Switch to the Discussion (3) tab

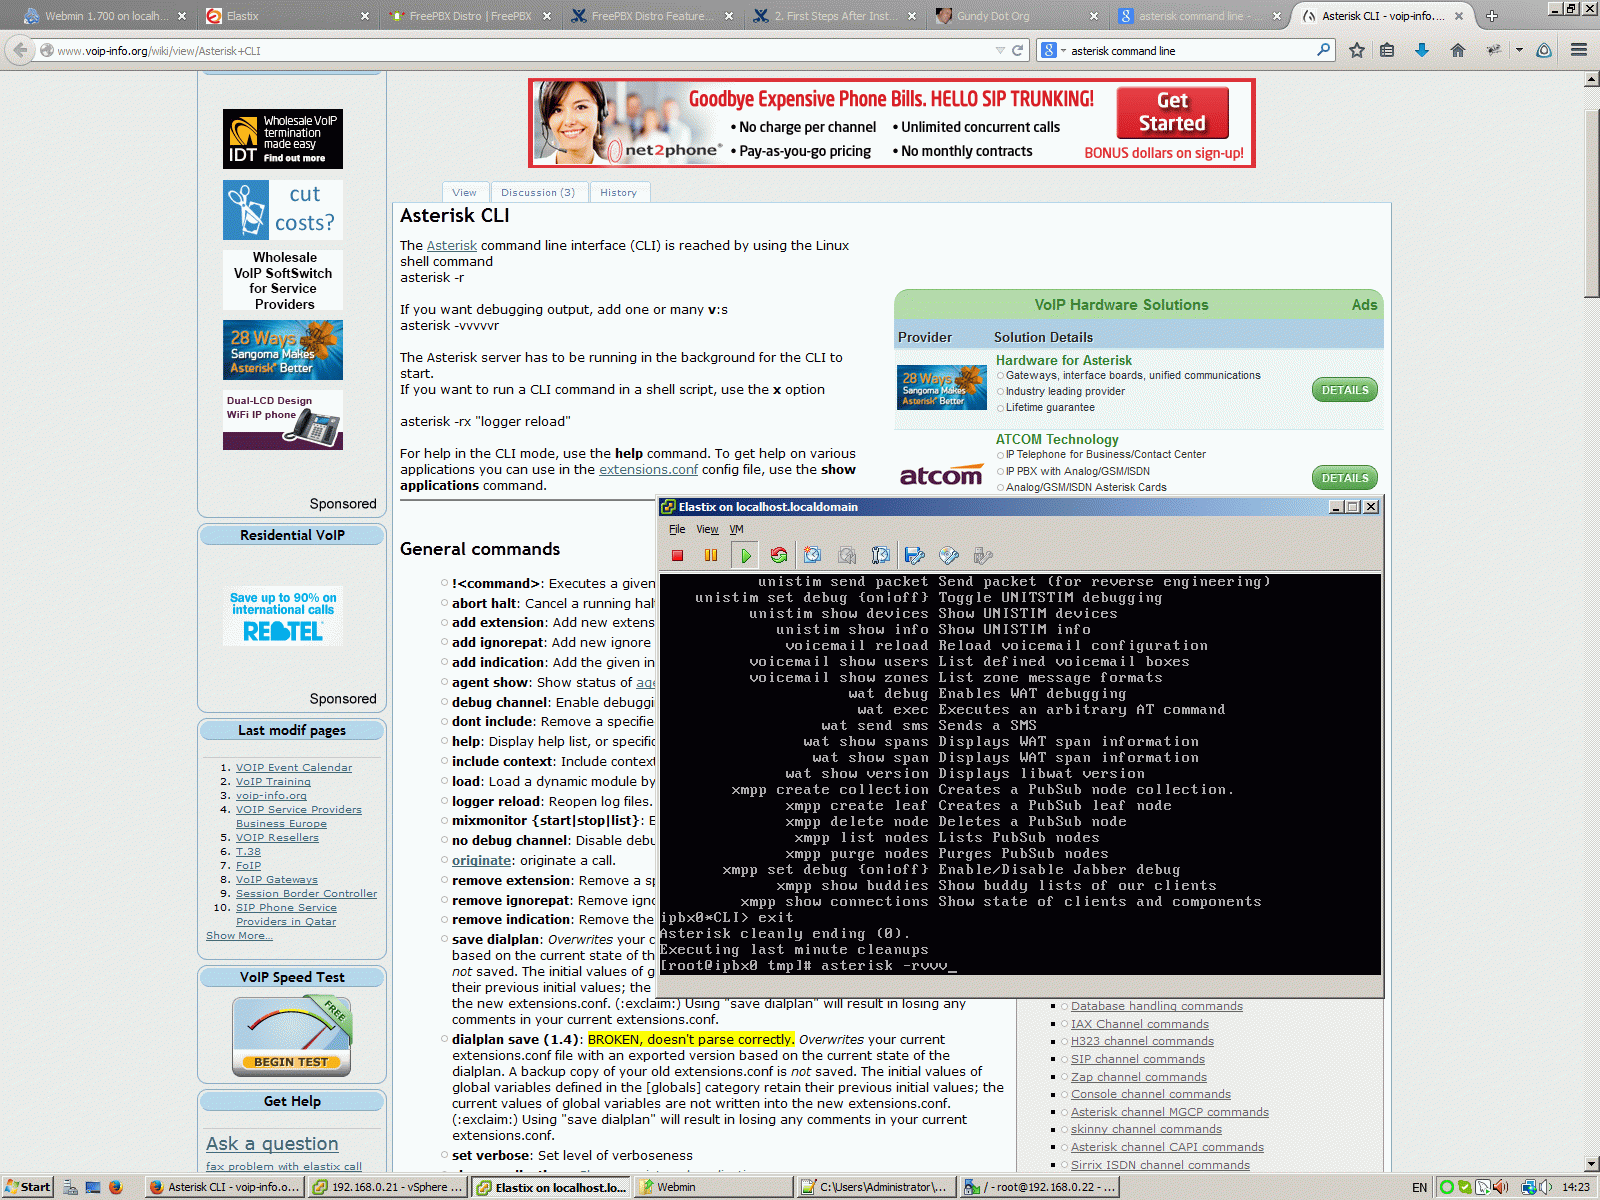(538, 192)
